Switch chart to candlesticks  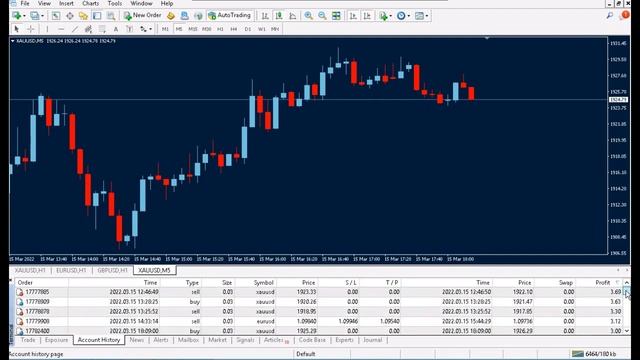pyautogui.click(x=279, y=16)
